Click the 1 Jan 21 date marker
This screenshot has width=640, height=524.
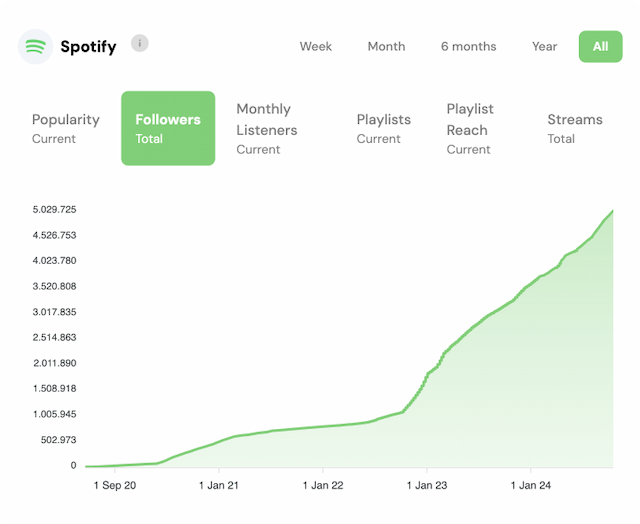pos(219,486)
